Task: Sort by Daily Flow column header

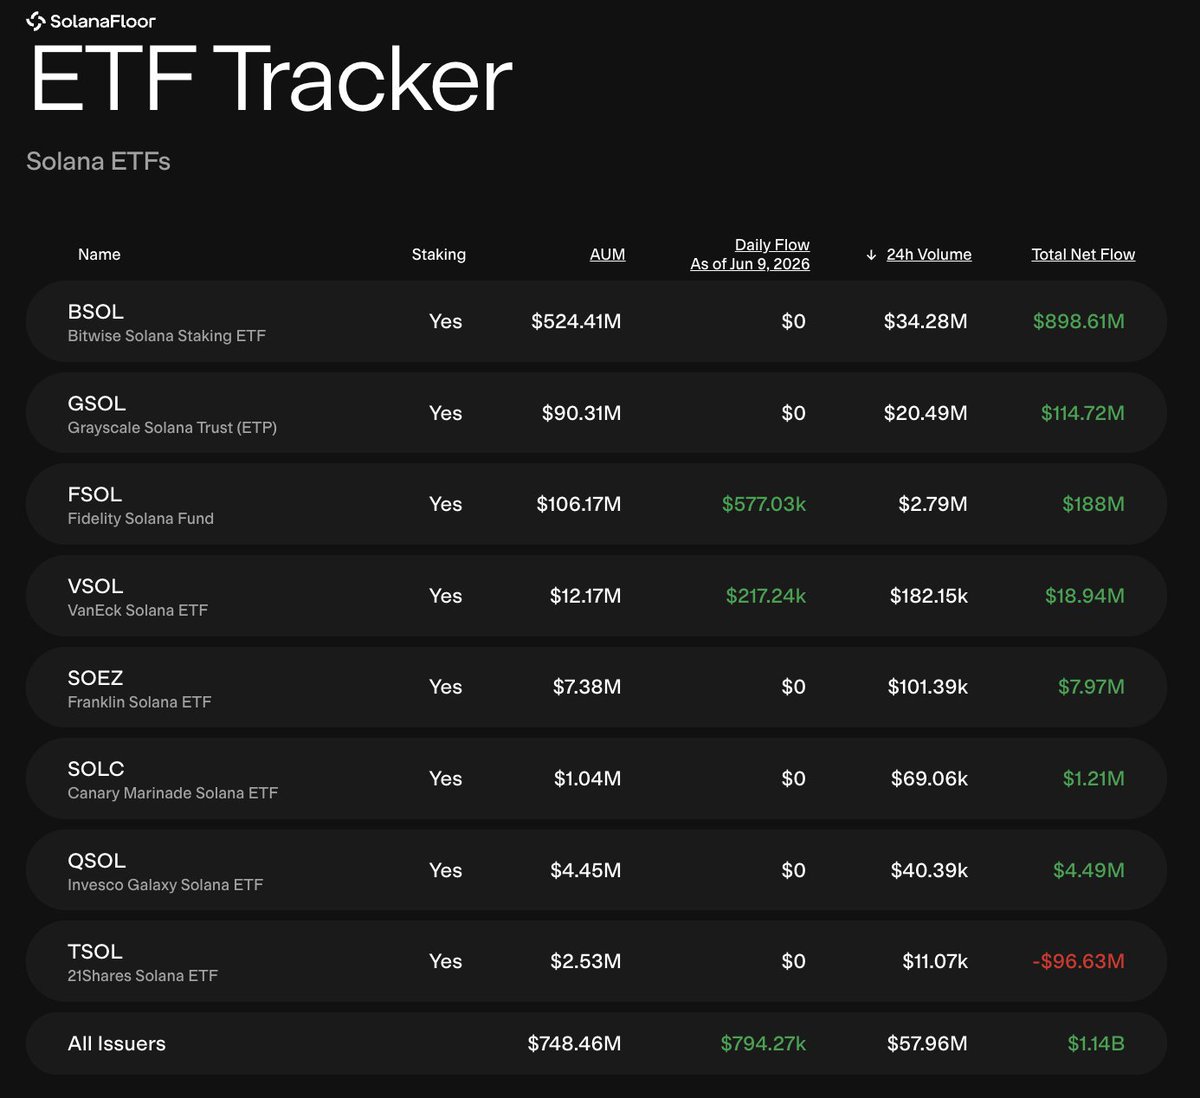Action: [750, 254]
